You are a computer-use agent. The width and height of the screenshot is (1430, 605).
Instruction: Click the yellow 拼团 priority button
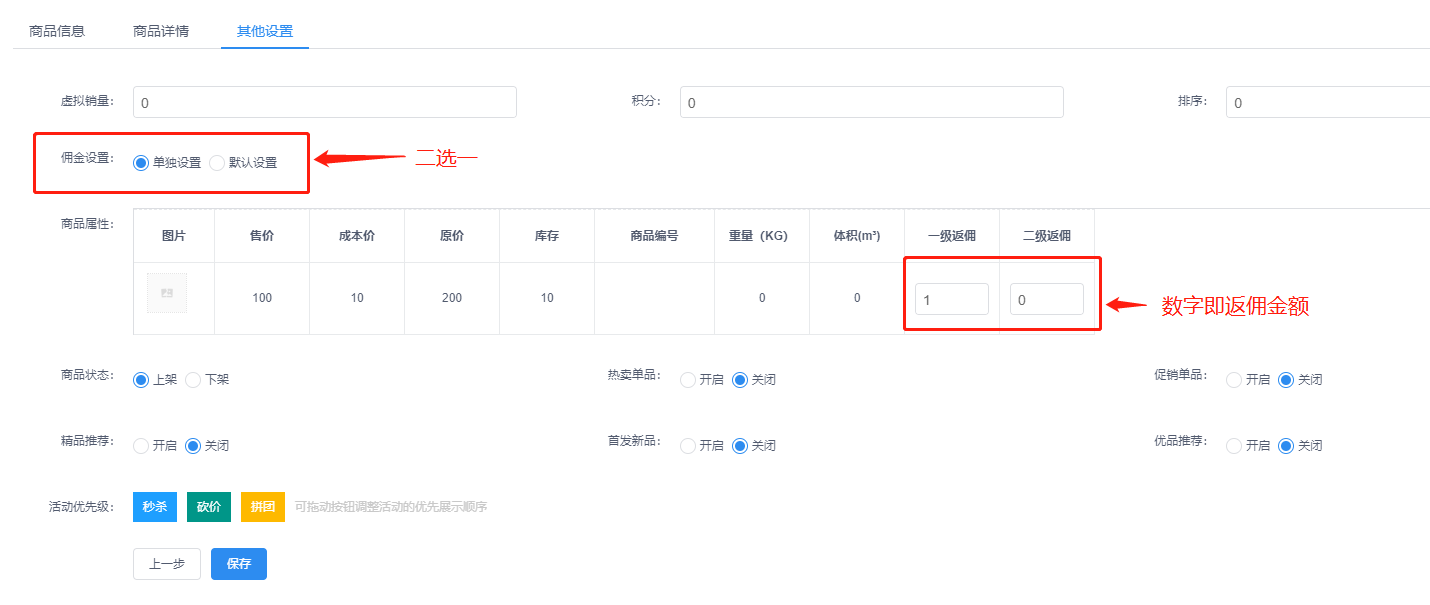tap(263, 507)
